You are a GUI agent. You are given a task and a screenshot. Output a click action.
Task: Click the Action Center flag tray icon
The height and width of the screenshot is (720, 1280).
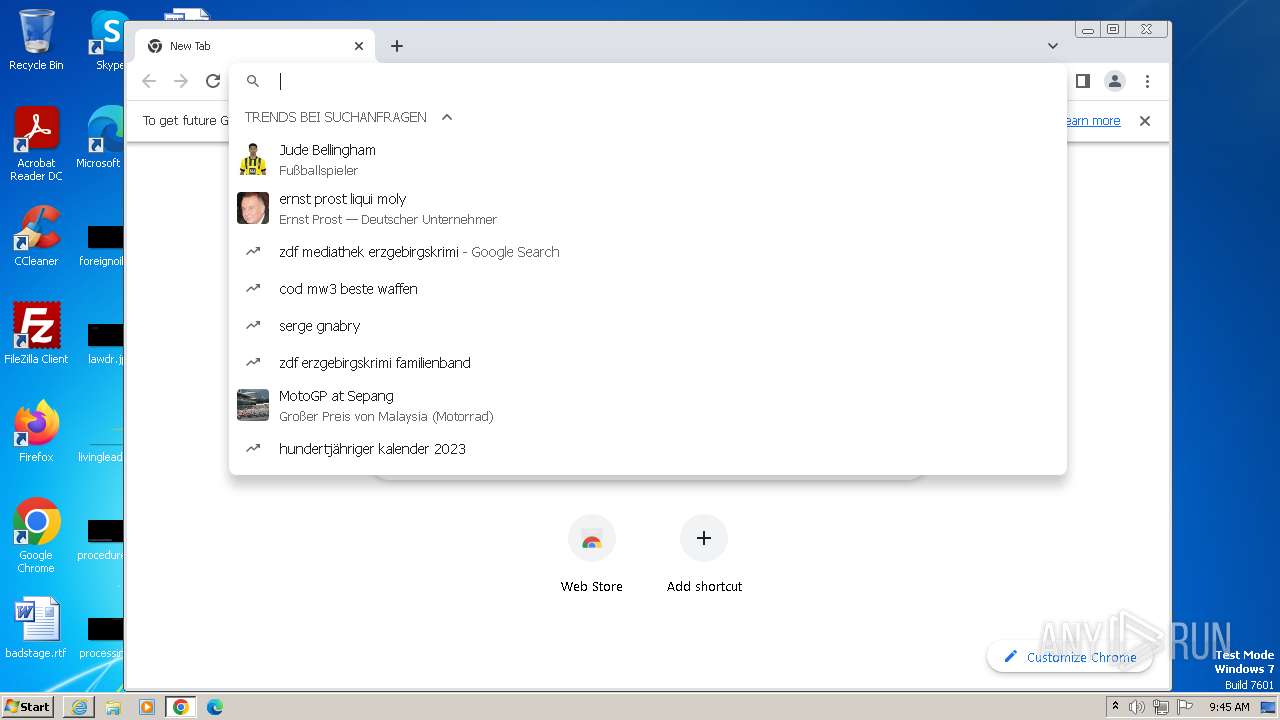pos(1185,707)
